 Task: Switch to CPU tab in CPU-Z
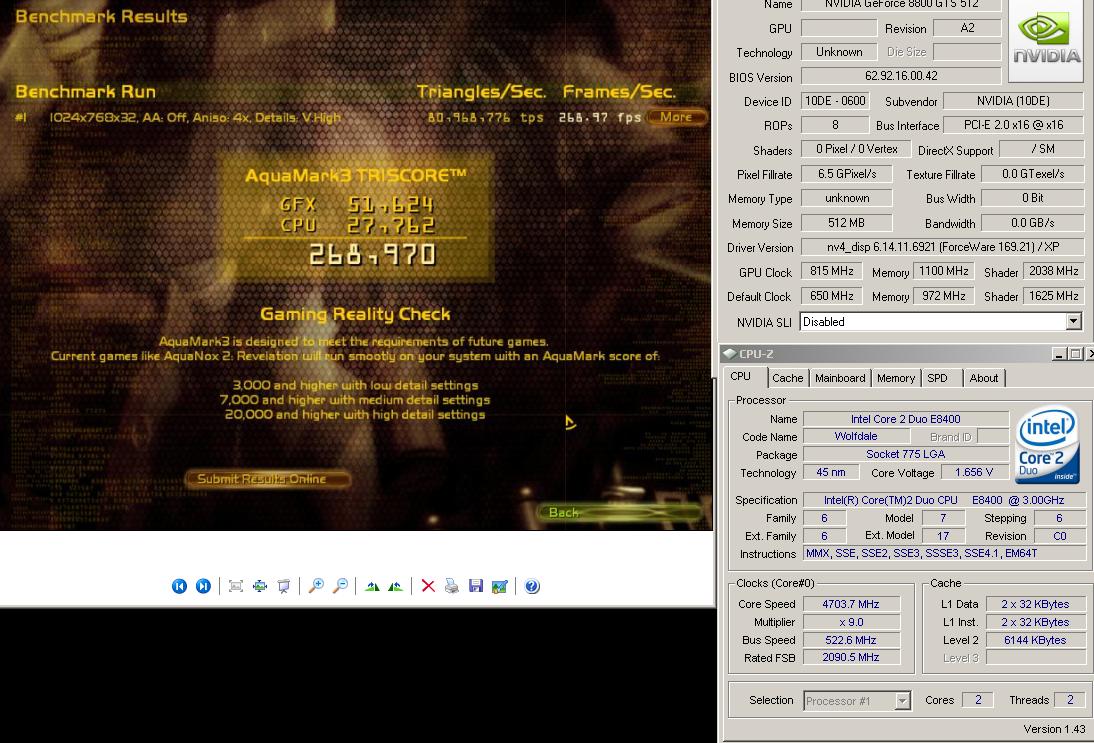click(740, 377)
